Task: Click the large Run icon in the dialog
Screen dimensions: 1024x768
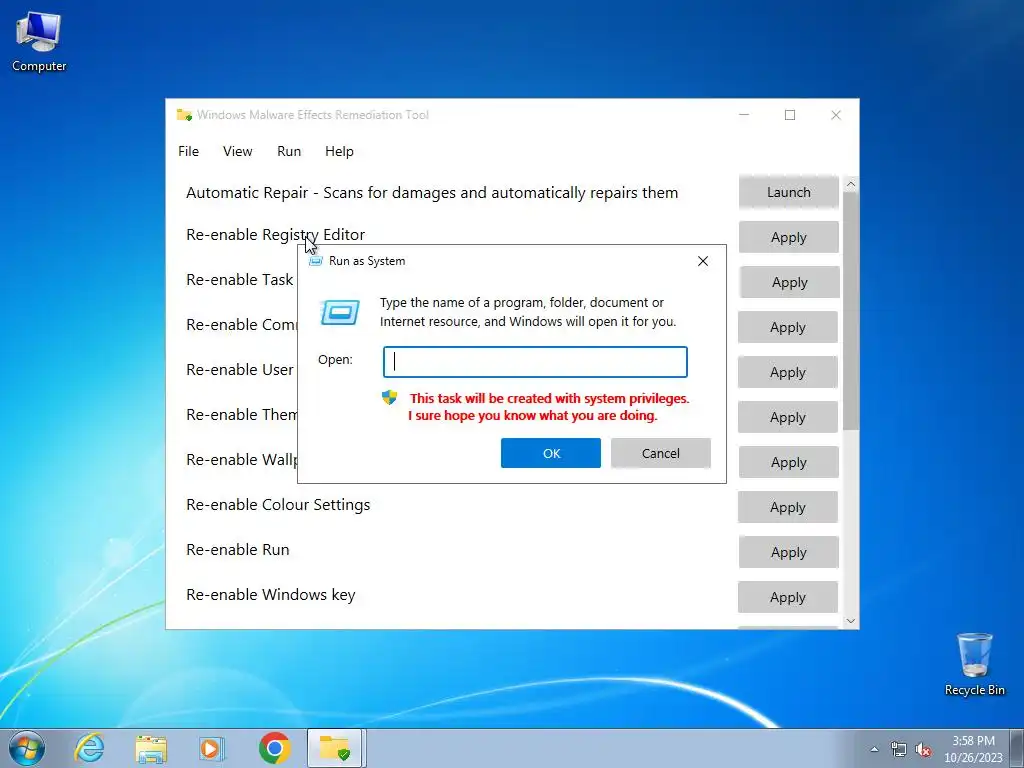Action: (340, 312)
